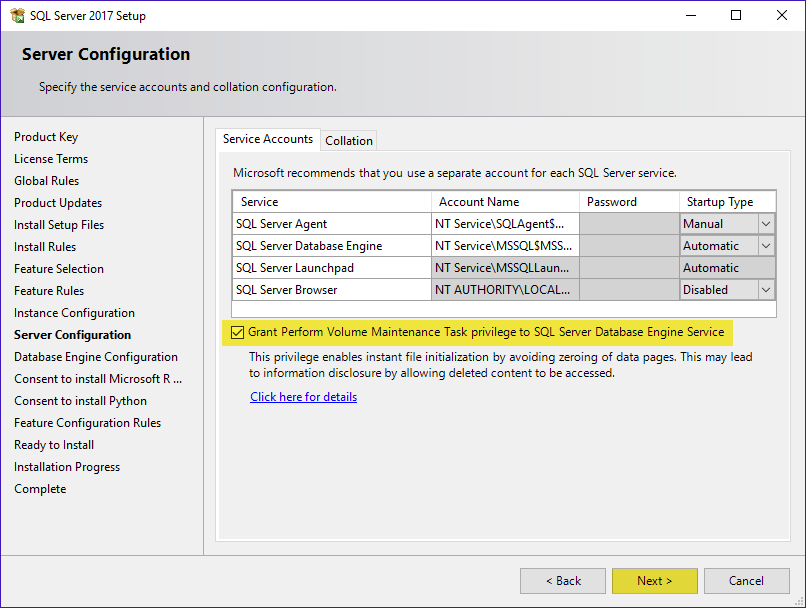
Task: Select the SQL Server Agent account name cell
Action: 505,224
